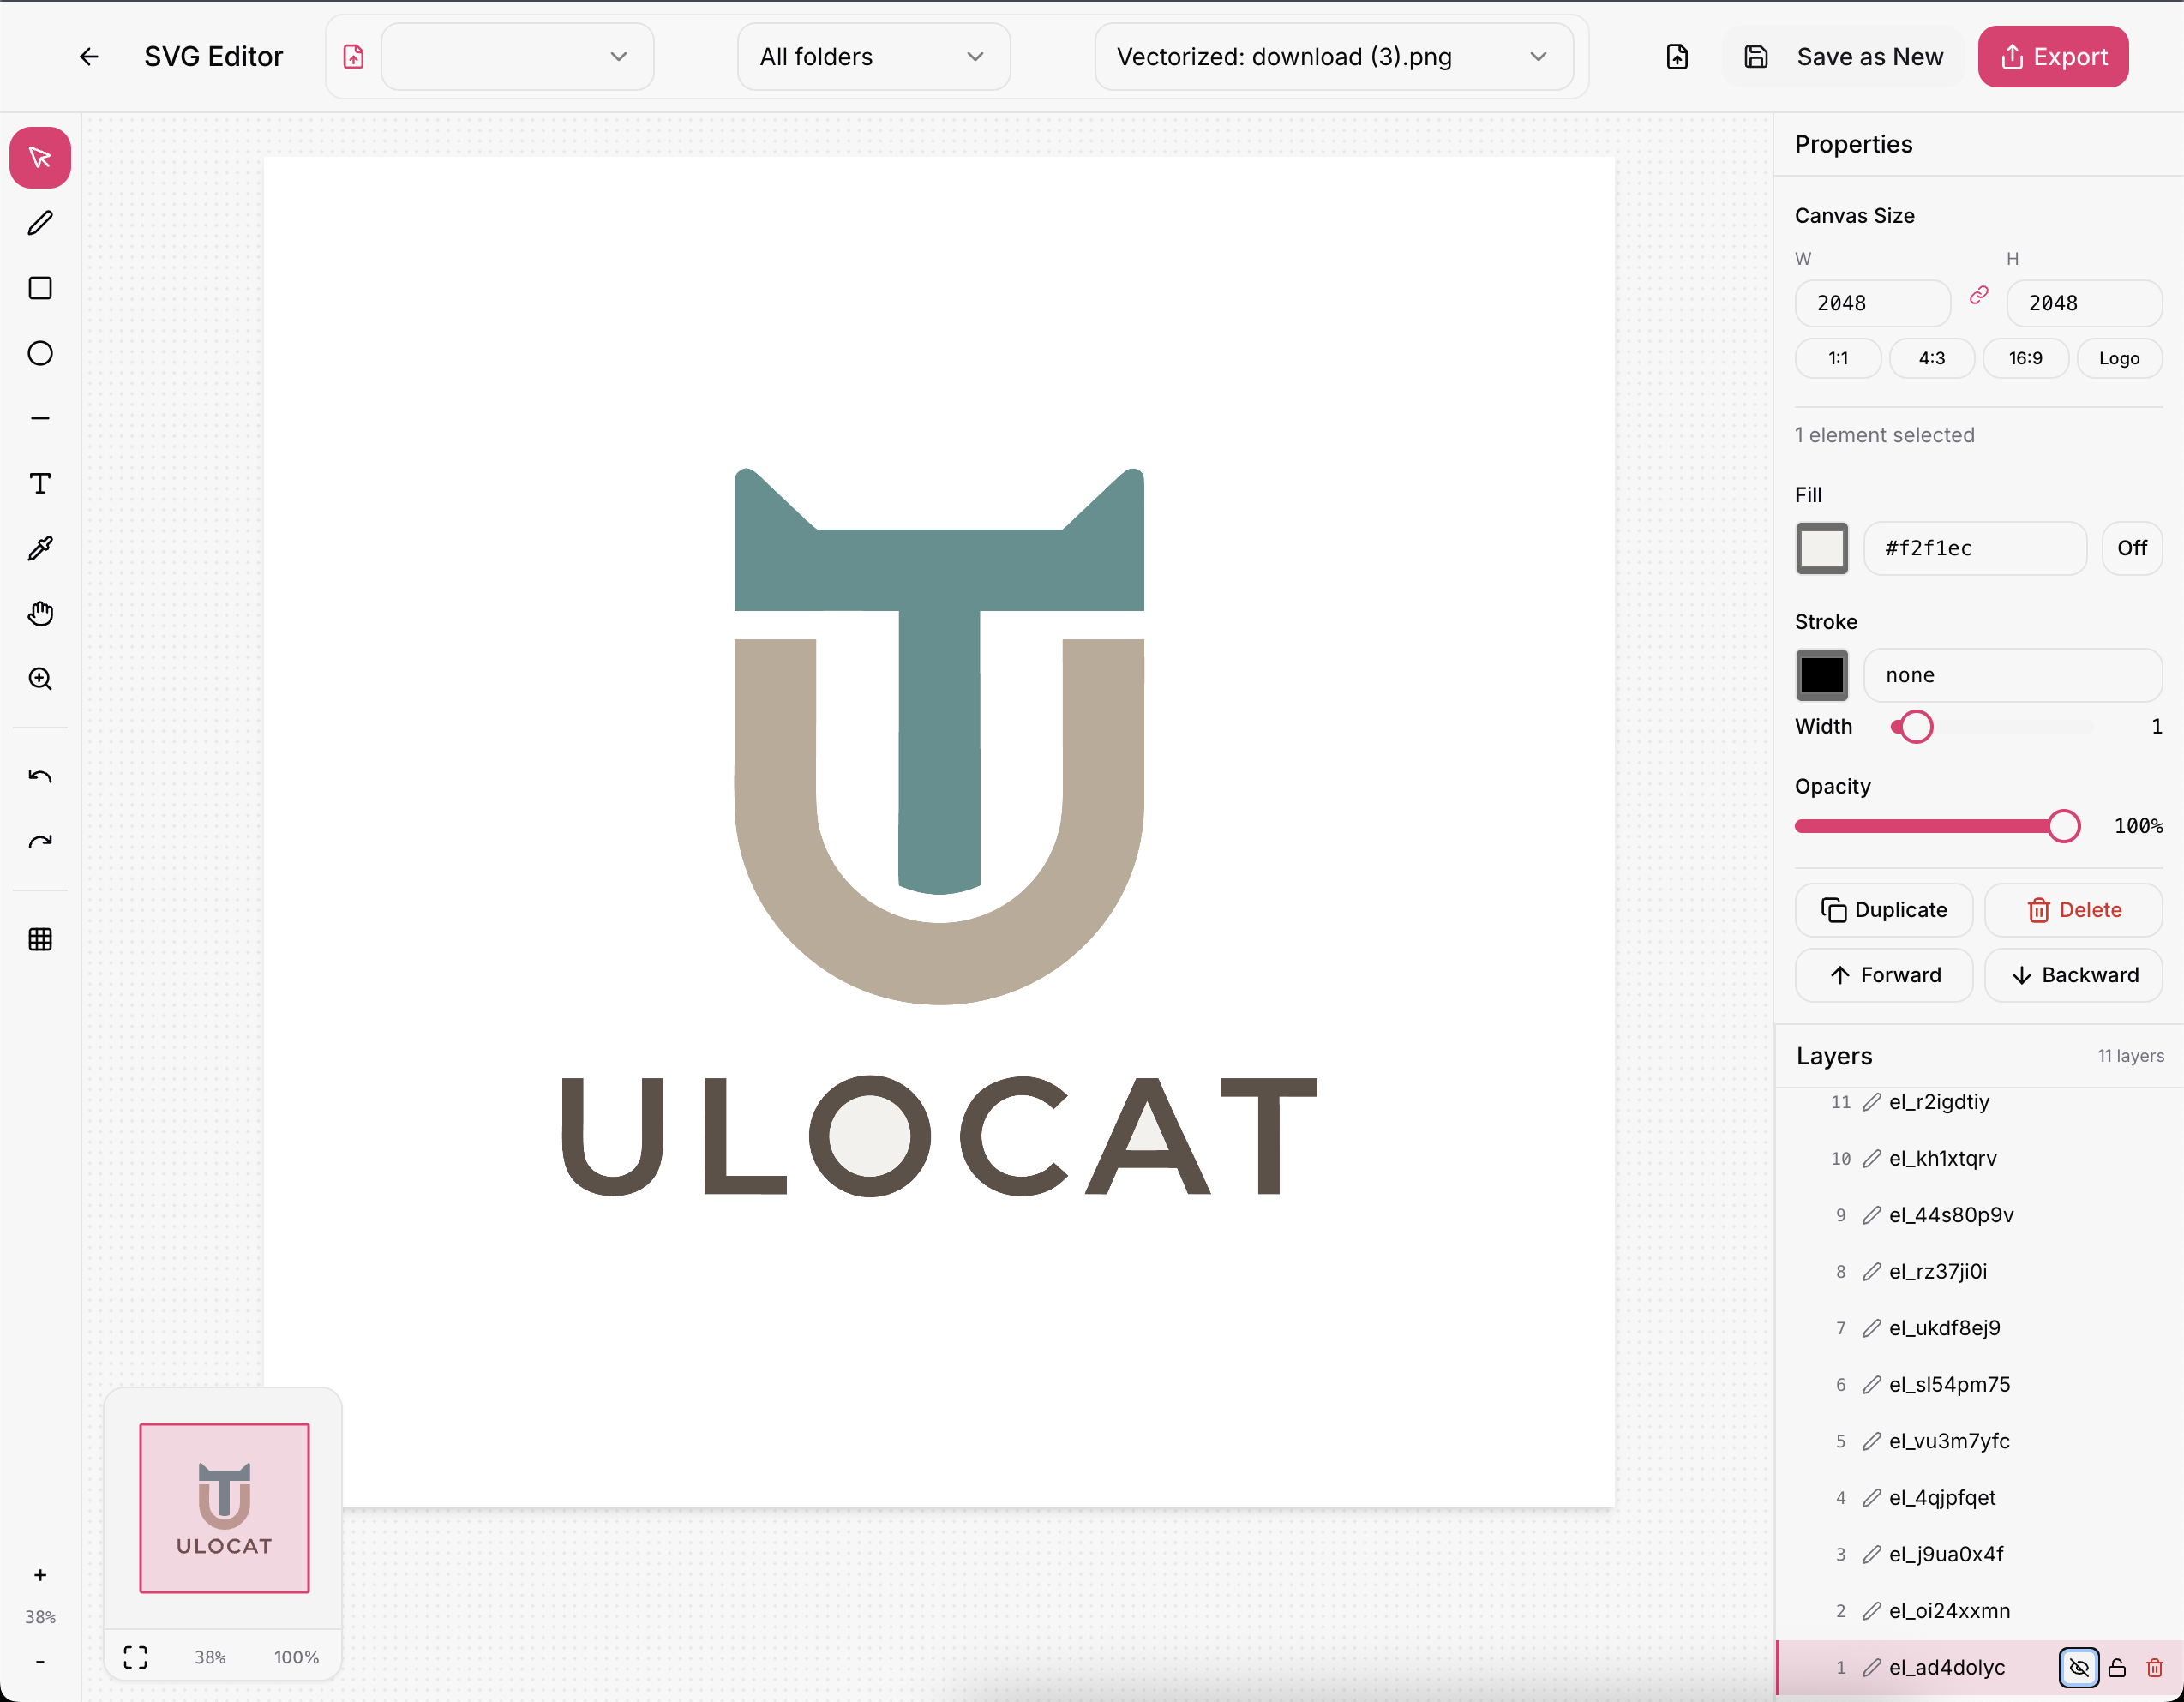Lock the el_ad4dolyc layer

pos(2117,1667)
